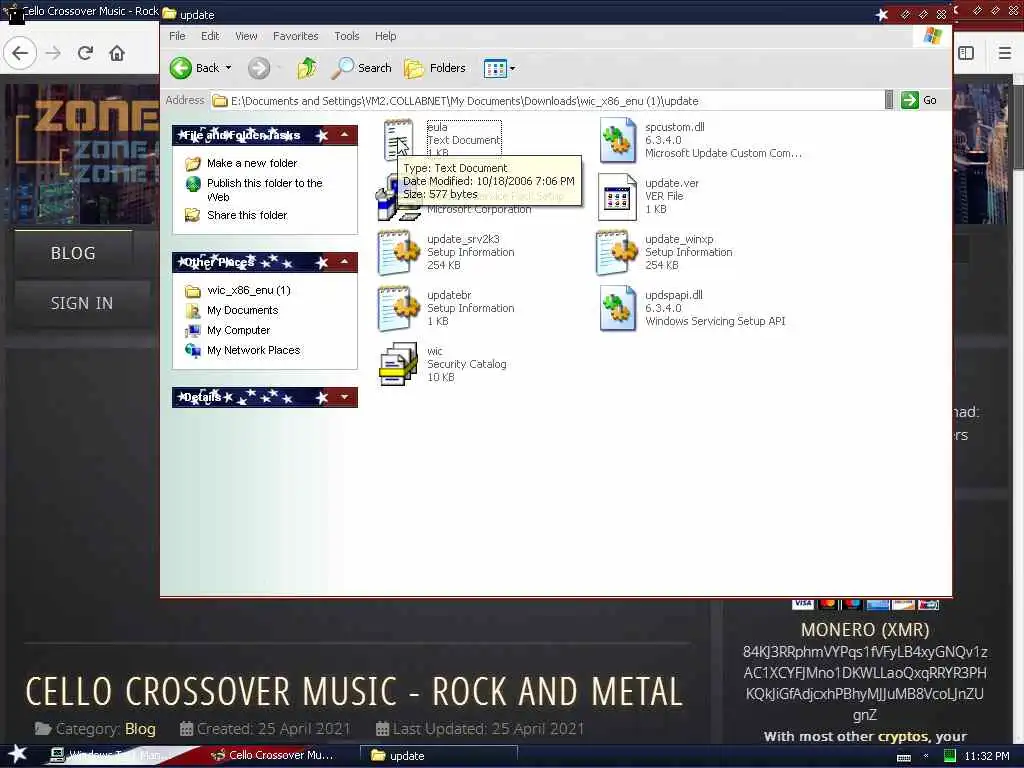Viewport: 1024px width, 768px height.
Task: Click the browser forward arrow
Action: pos(54,53)
